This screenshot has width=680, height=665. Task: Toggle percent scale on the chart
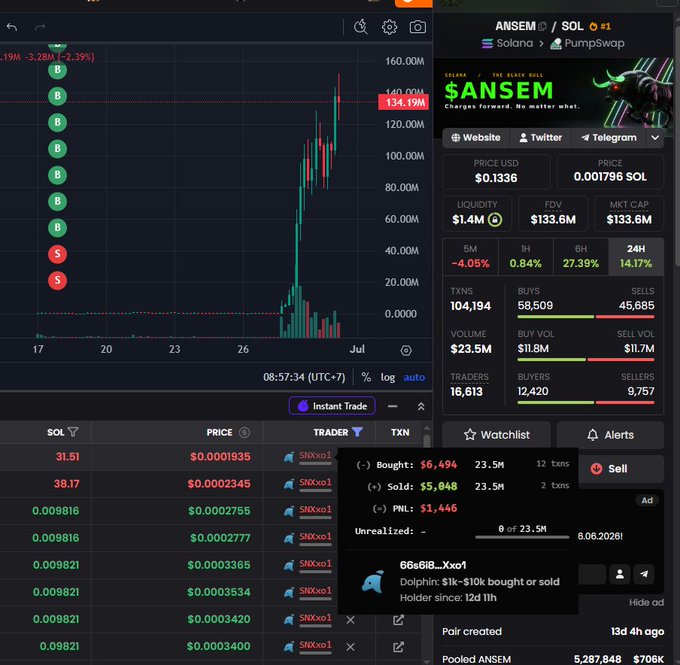pos(366,377)
